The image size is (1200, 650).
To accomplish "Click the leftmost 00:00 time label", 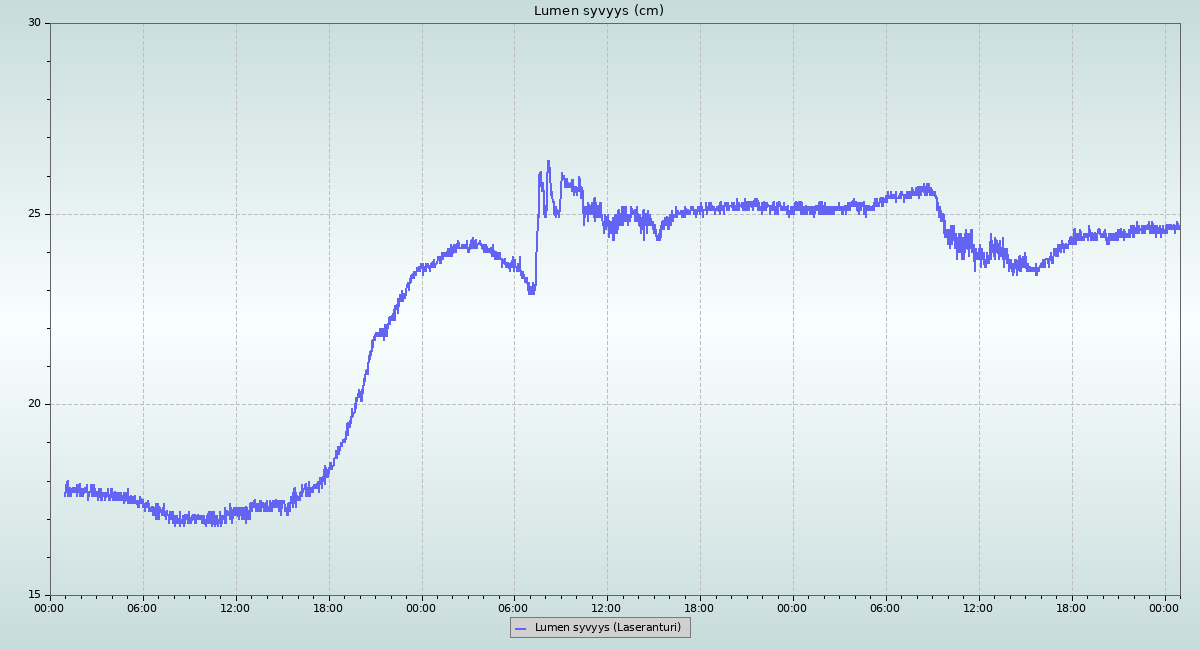I will coord(50,608).
